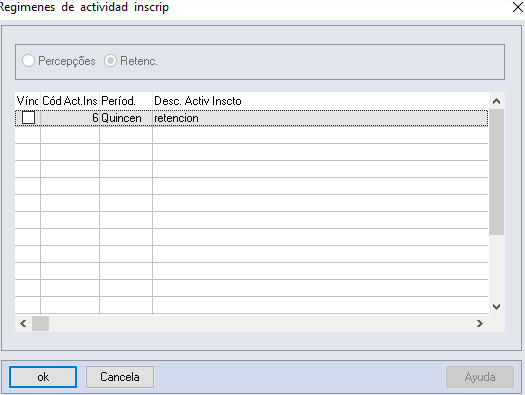Select the Quincen period cell
Image resolution: width=525 pixels, height=395 pixels.
[x=126, y=118]
